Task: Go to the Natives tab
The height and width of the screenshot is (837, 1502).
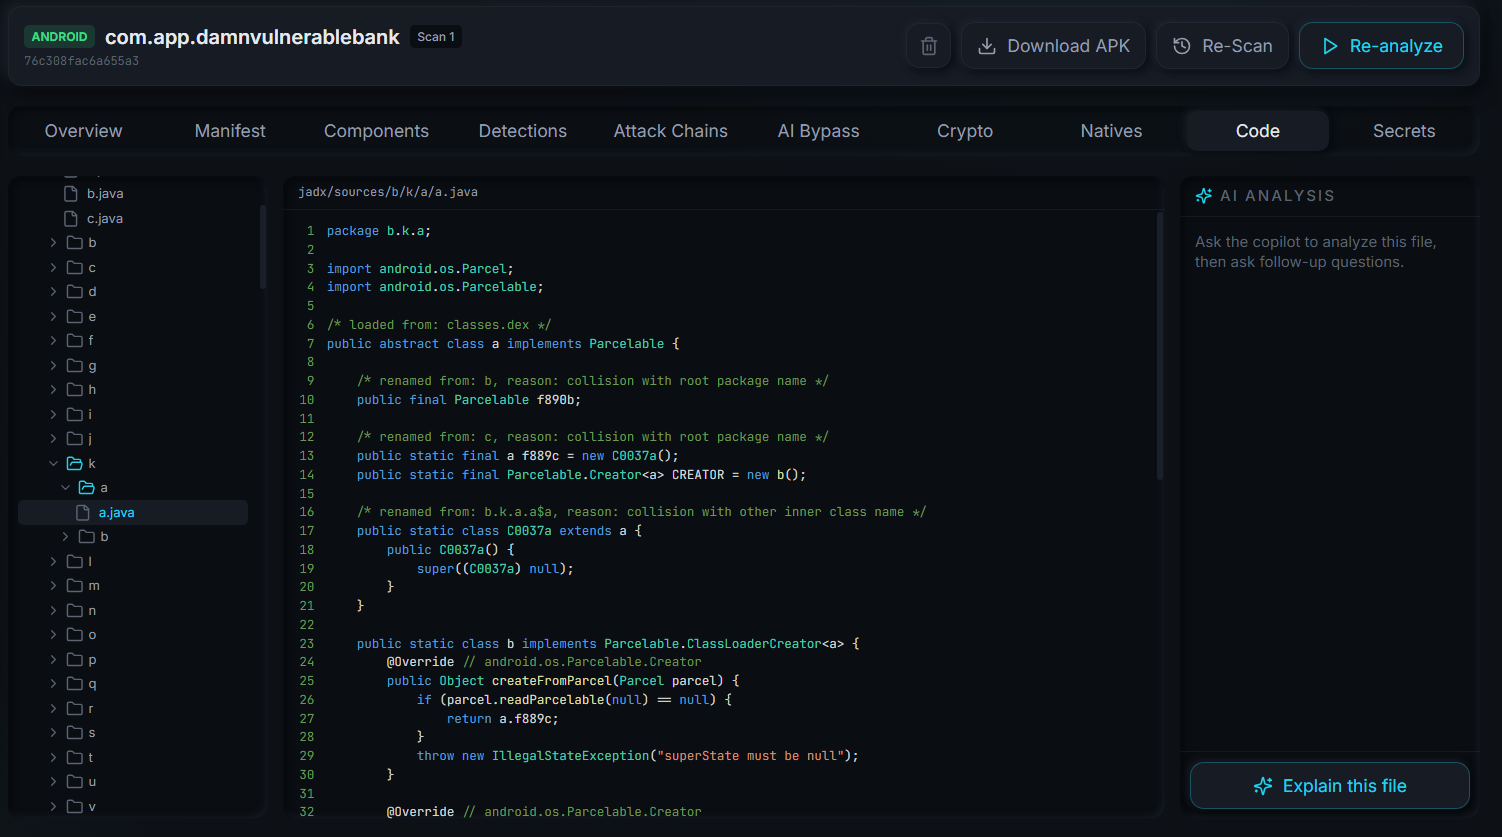Action: click(x=1111, y=131)
